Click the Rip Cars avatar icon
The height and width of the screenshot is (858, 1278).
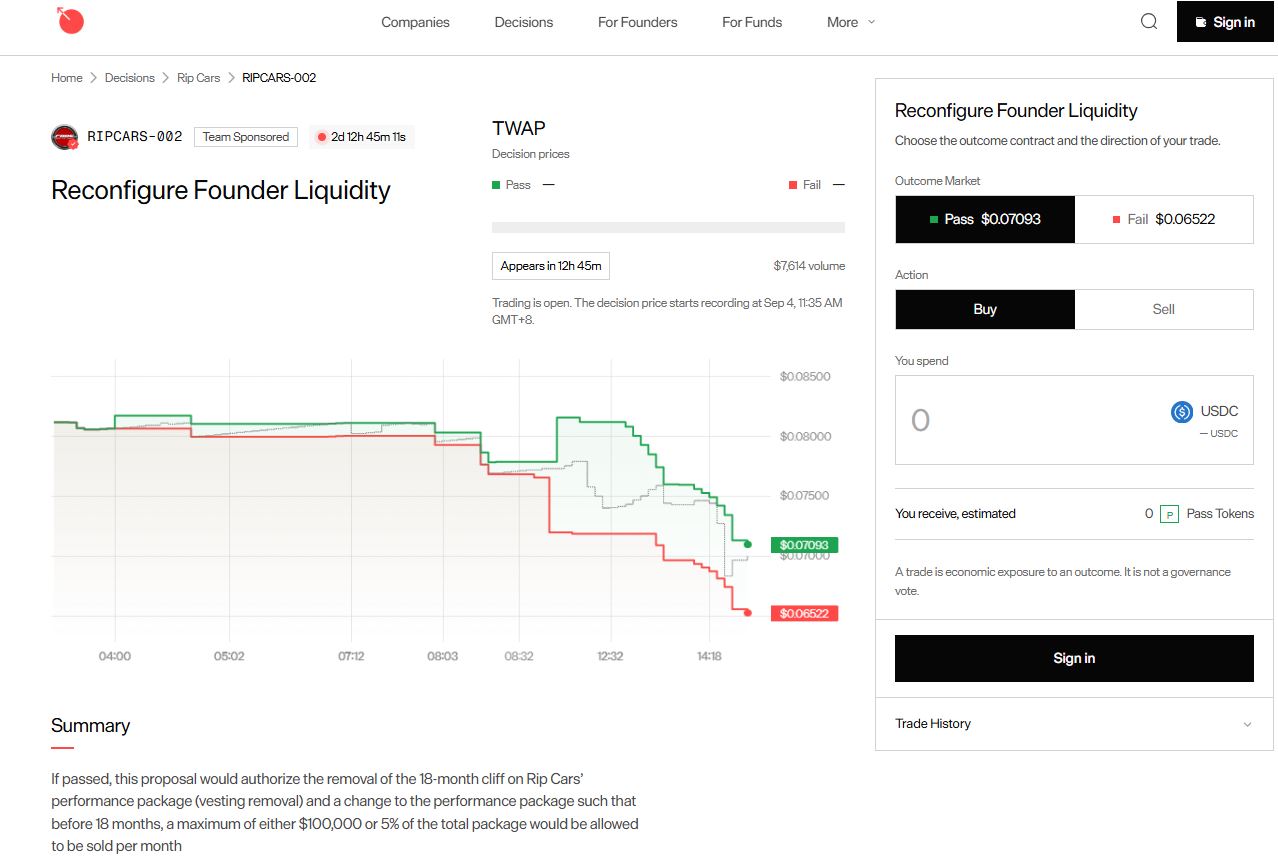(65, 137)
